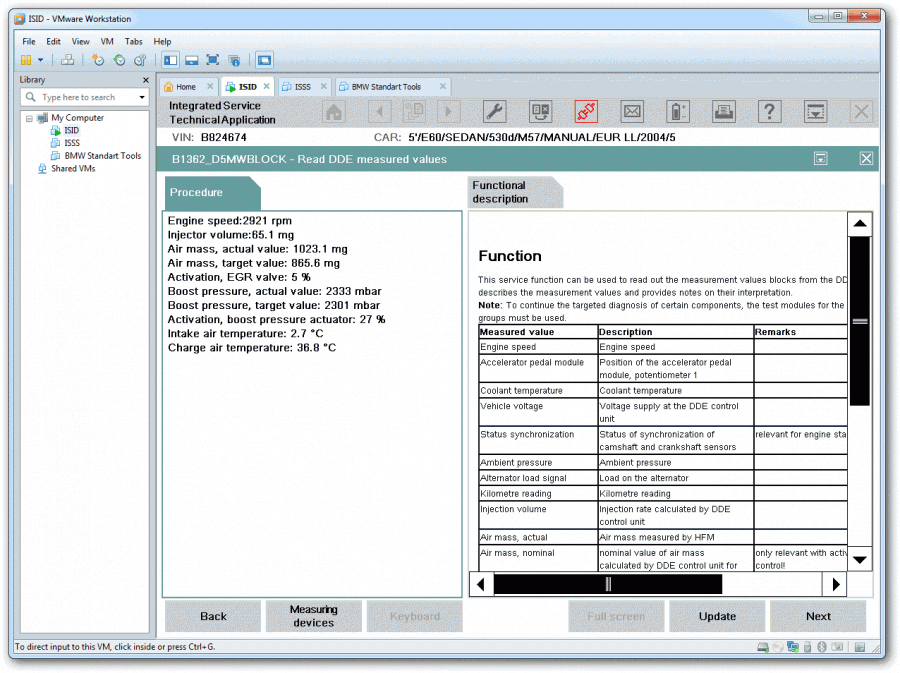Click the ISTA checklist transfer icon
This screenshot has width=900, height=673.
[540, 111]
